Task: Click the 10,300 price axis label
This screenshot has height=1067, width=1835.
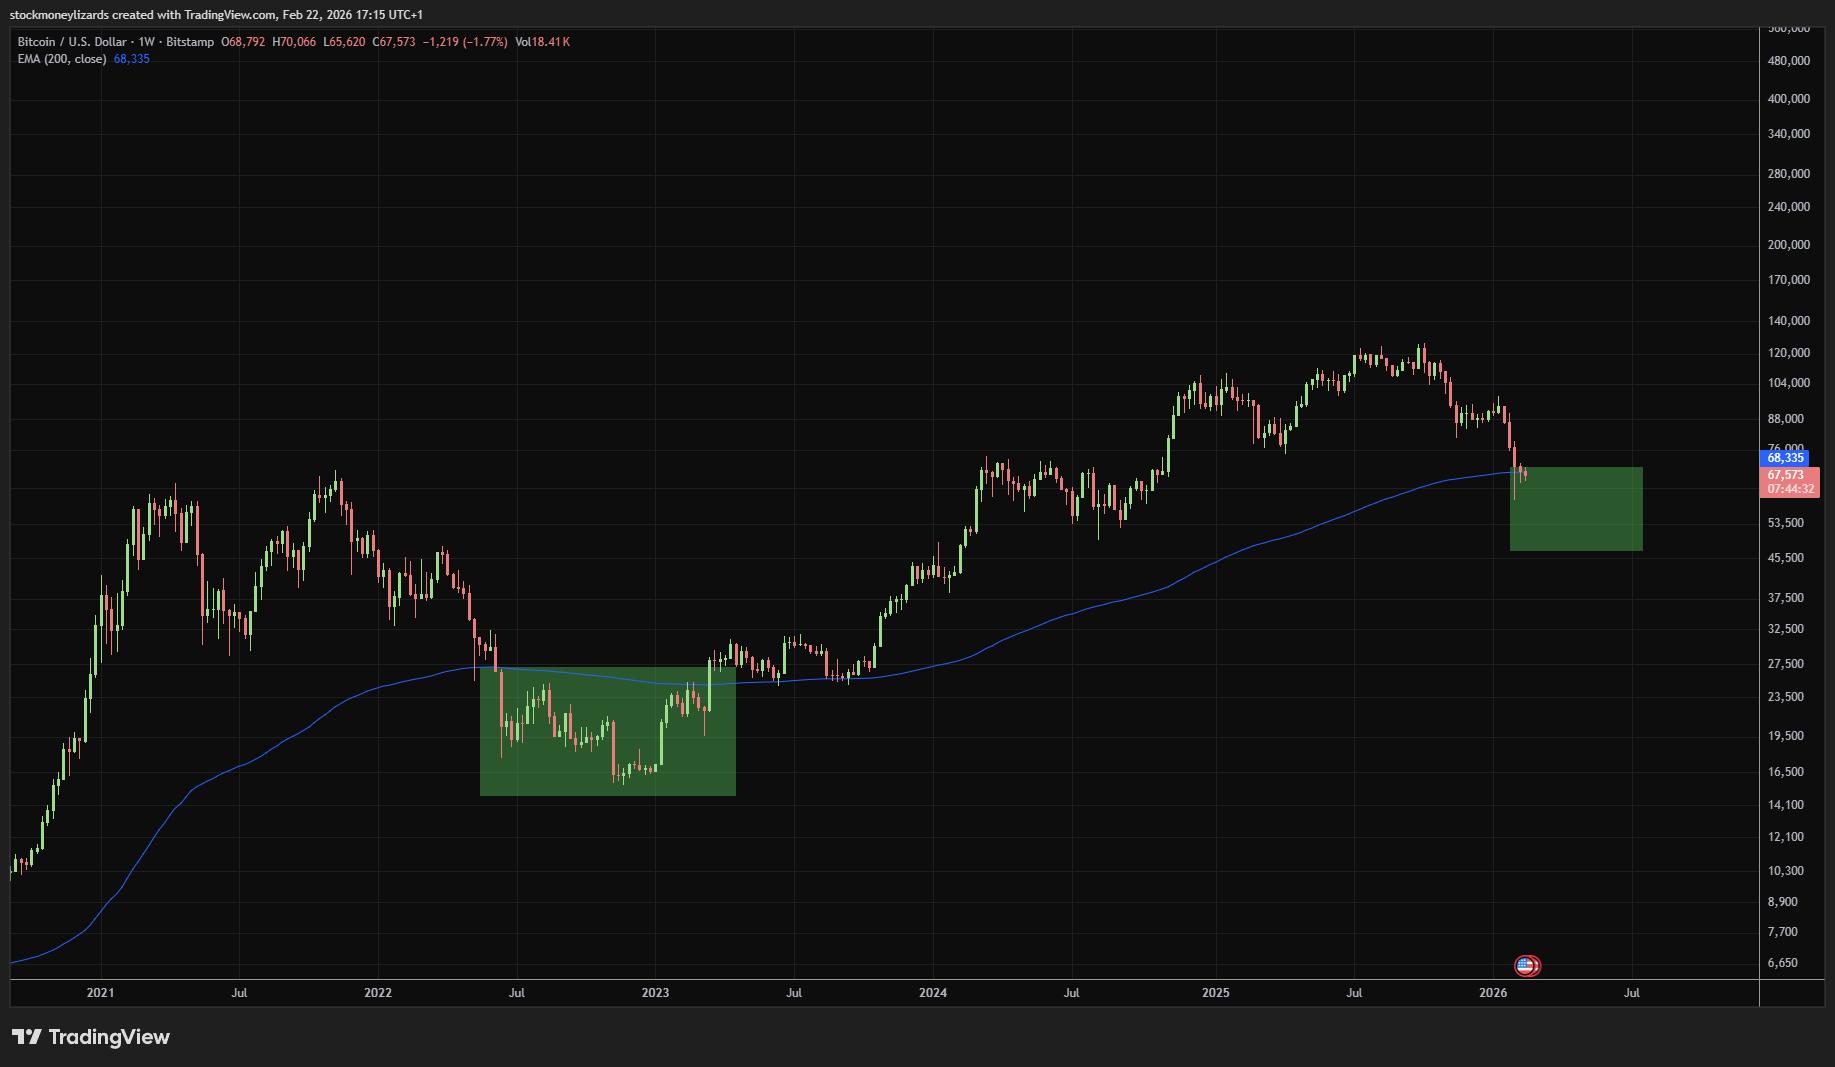Action: tap(1786, 871)
